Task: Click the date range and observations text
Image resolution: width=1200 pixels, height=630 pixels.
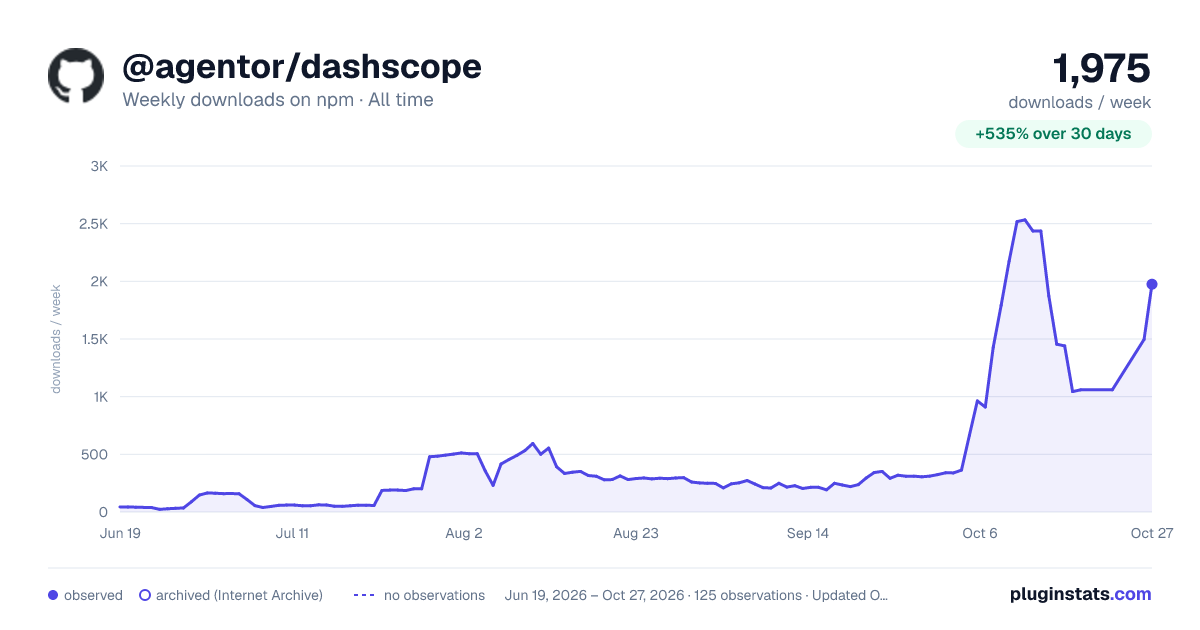Action: point(697,595)
